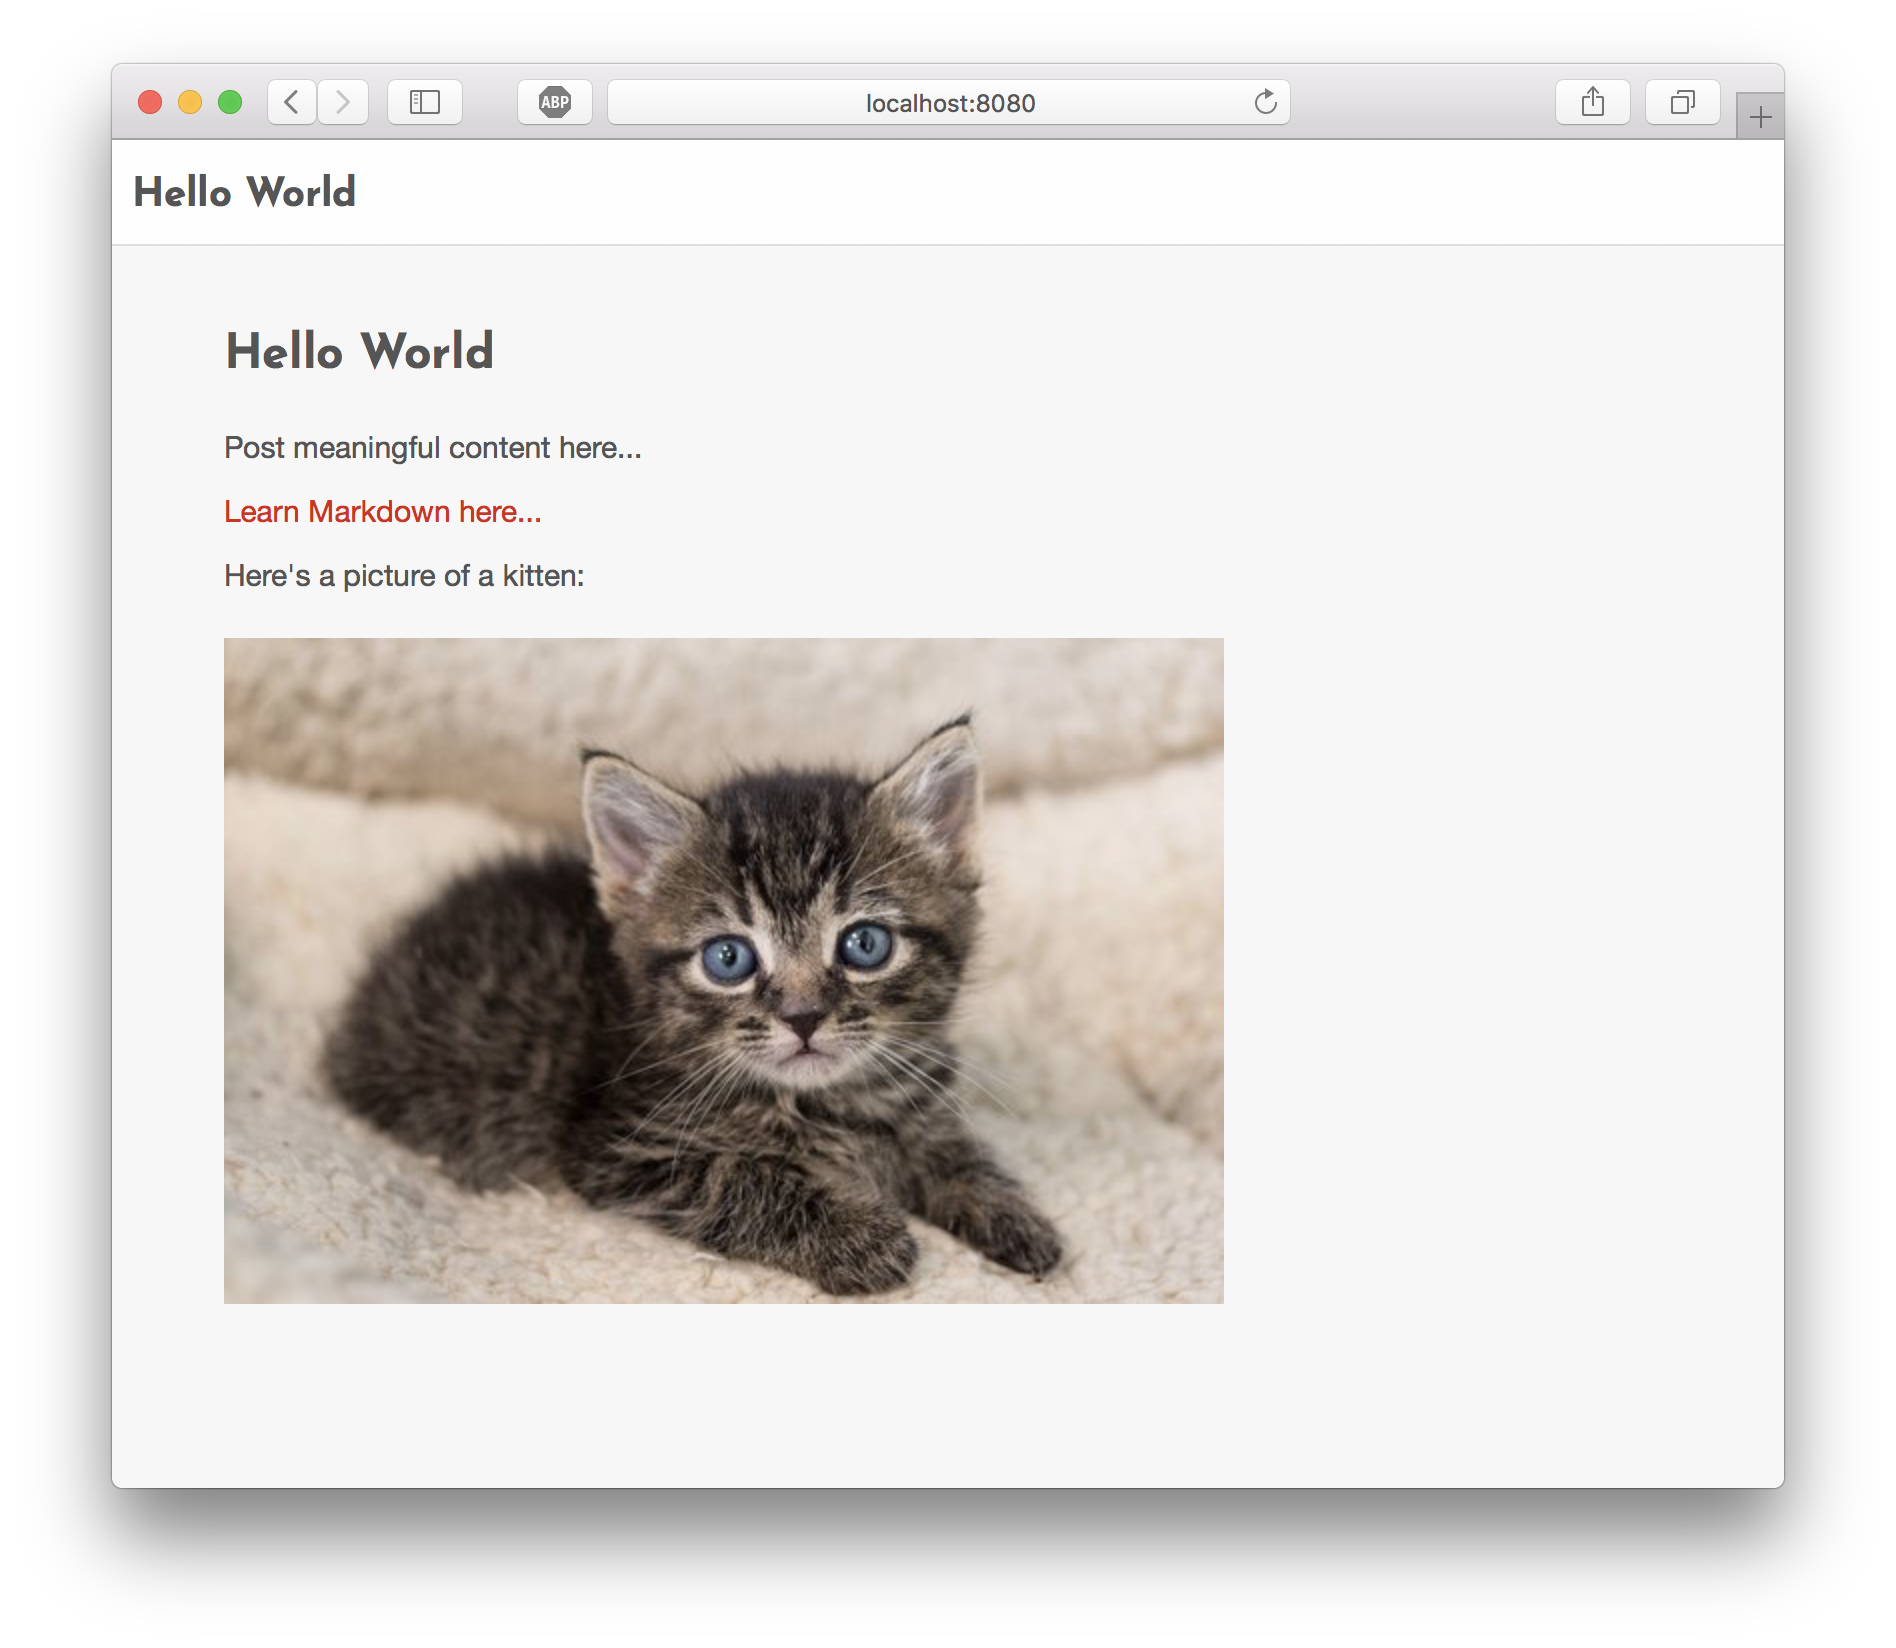The width and height of the screenshot is (1896, 1648).
Task: Show the tab overview
Action: [1683, 102]
